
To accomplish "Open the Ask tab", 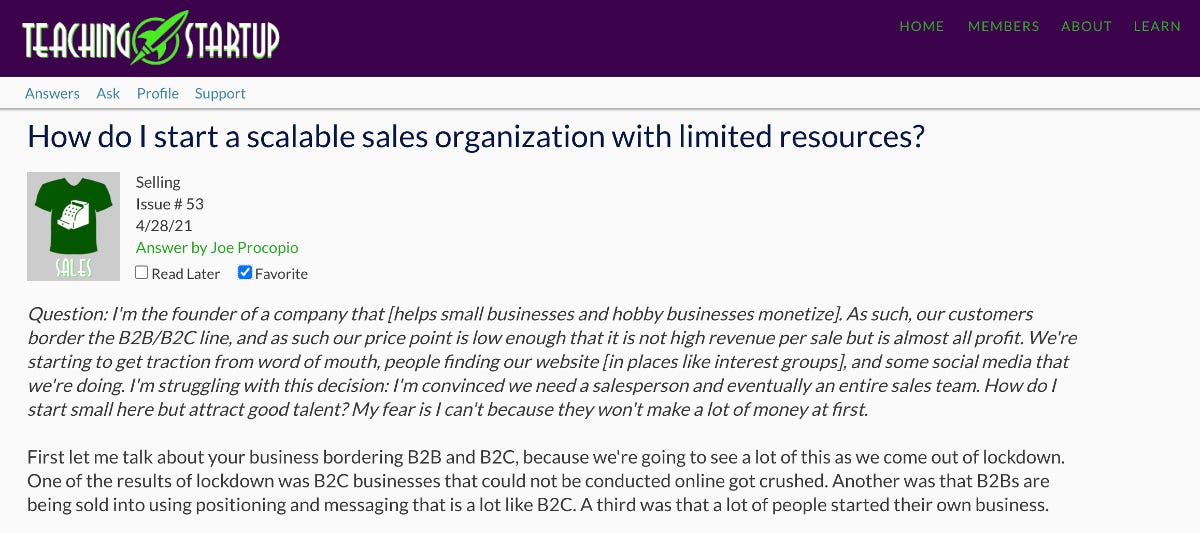I will [x=108, y=93].
